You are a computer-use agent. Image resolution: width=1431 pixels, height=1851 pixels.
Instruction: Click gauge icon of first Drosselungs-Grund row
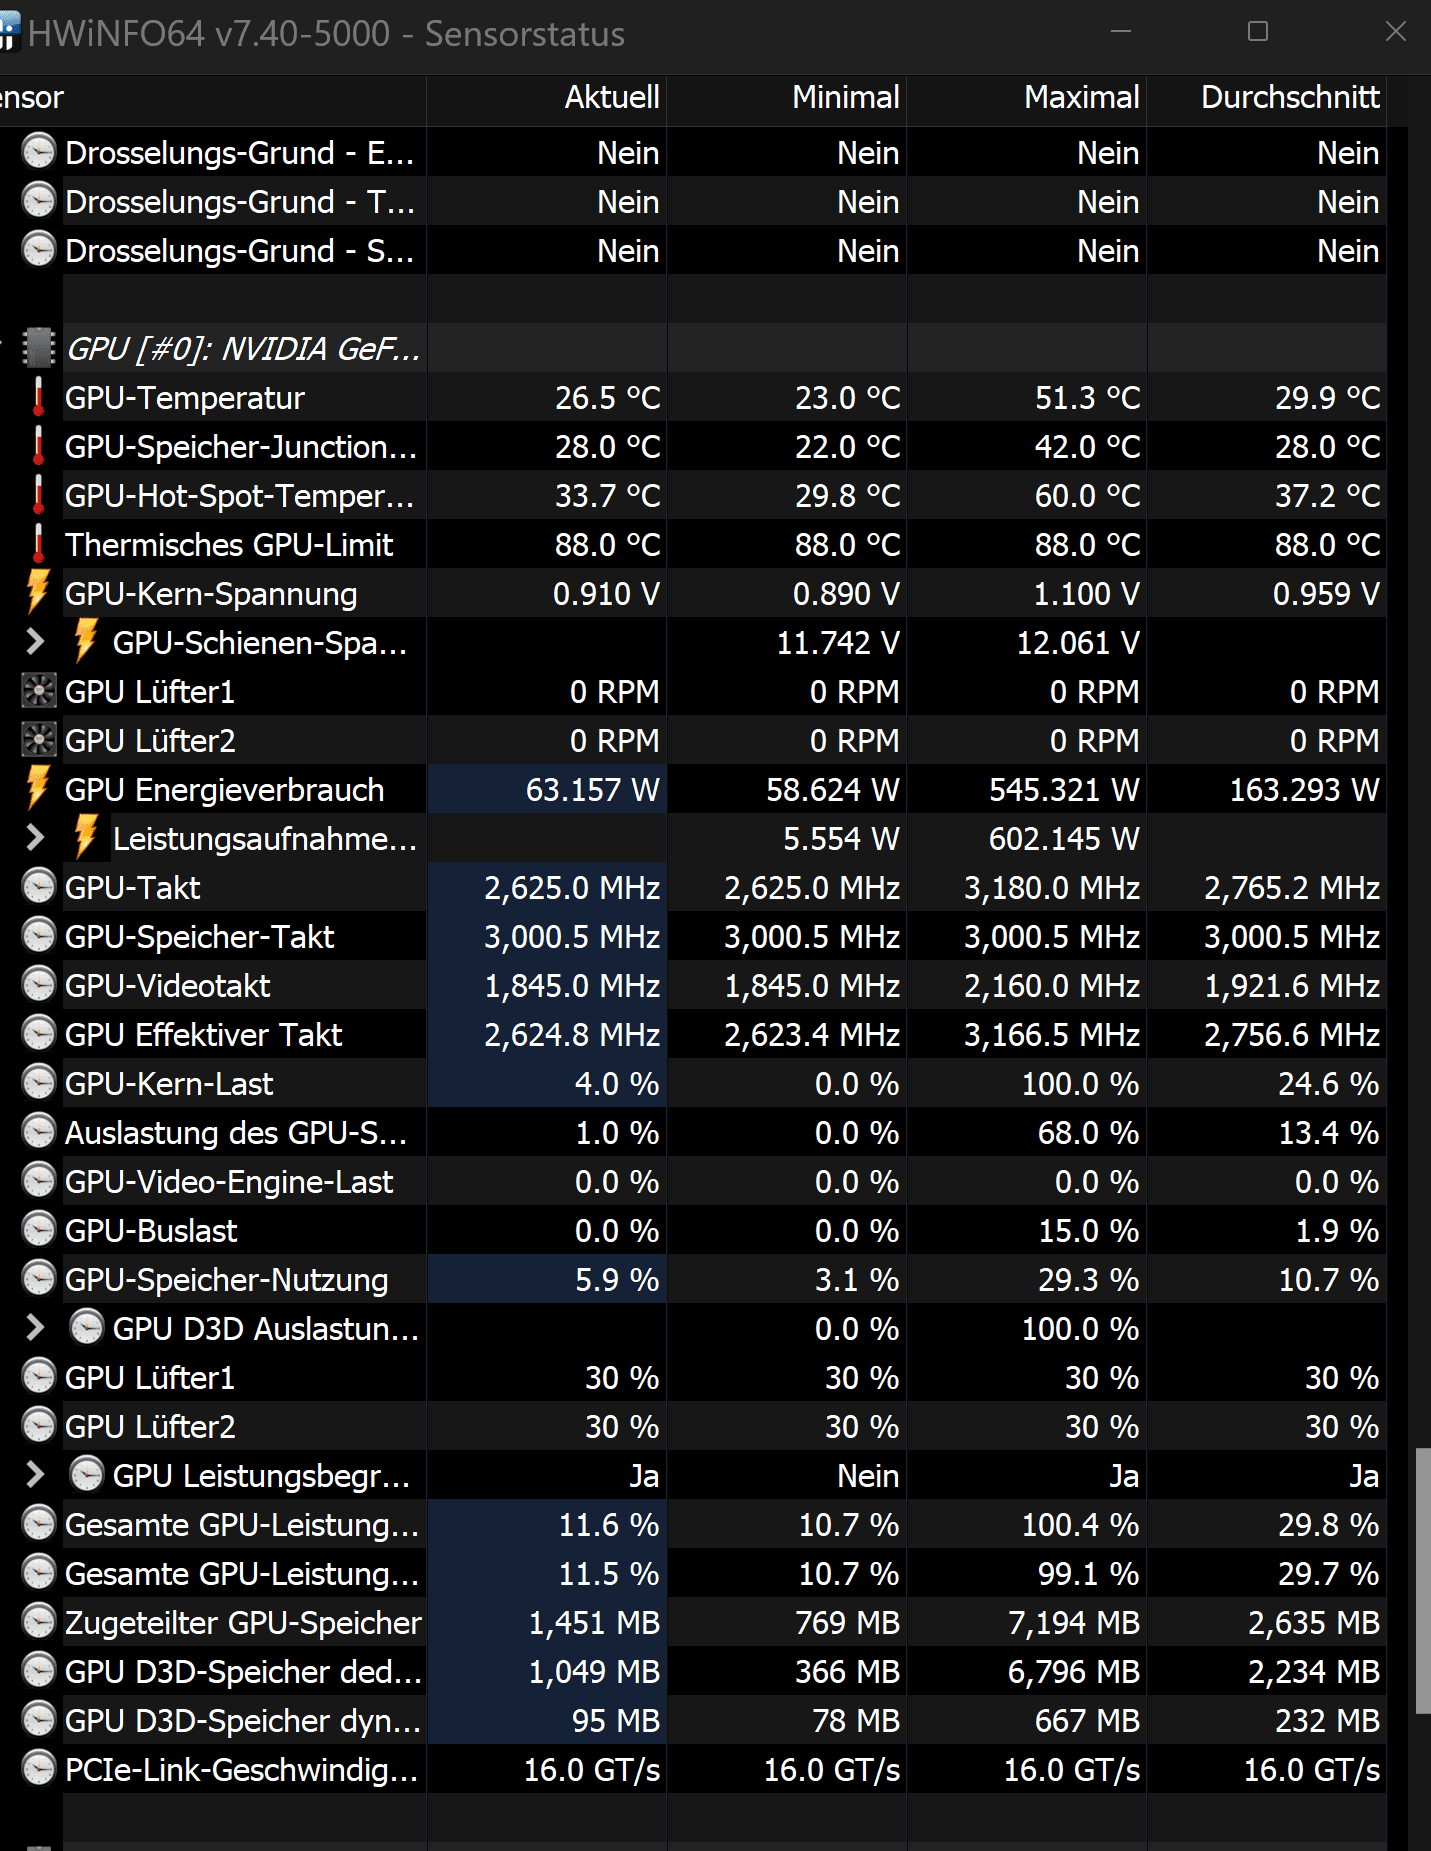pyautogui.click(x=38, y=152)
